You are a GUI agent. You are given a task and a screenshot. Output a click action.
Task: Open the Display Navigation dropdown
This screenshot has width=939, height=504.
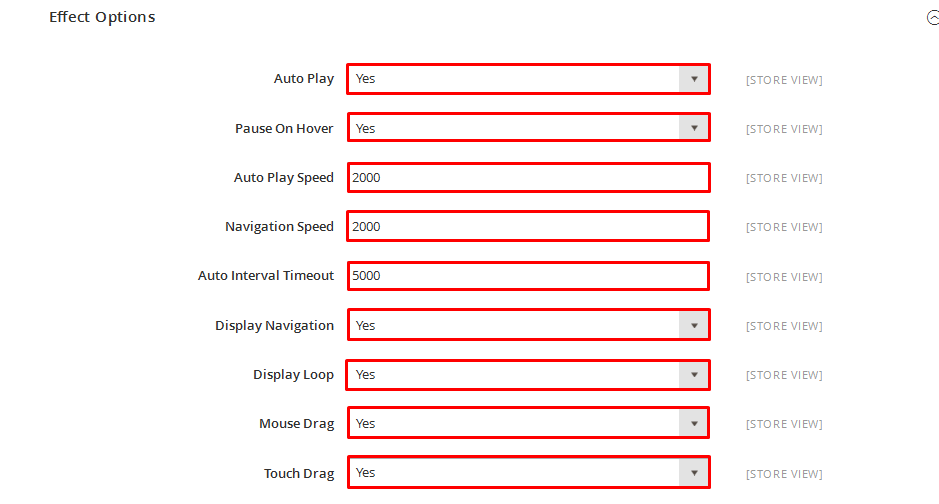528,325
